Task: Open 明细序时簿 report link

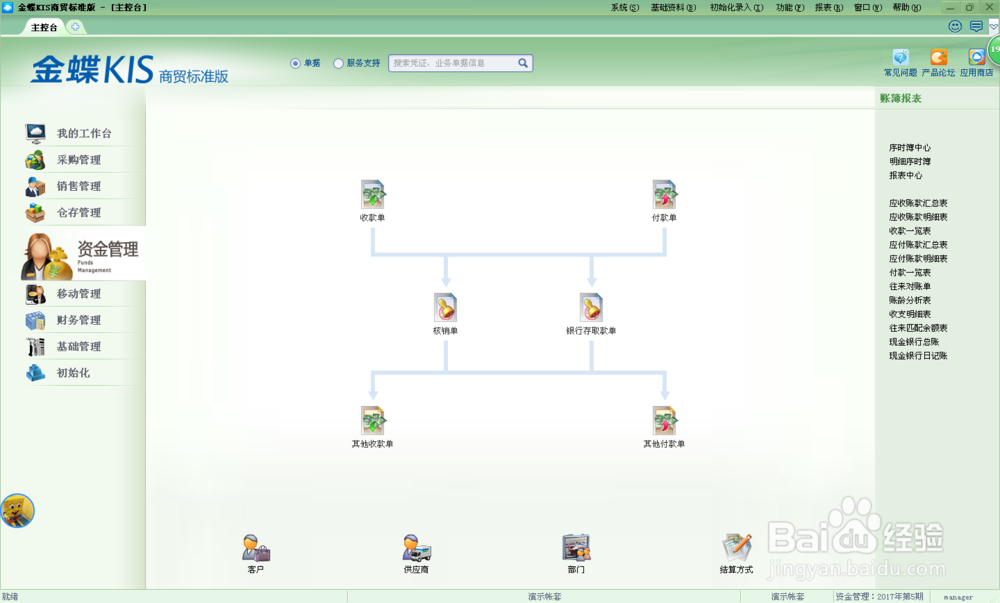Action: coord(909,161)
